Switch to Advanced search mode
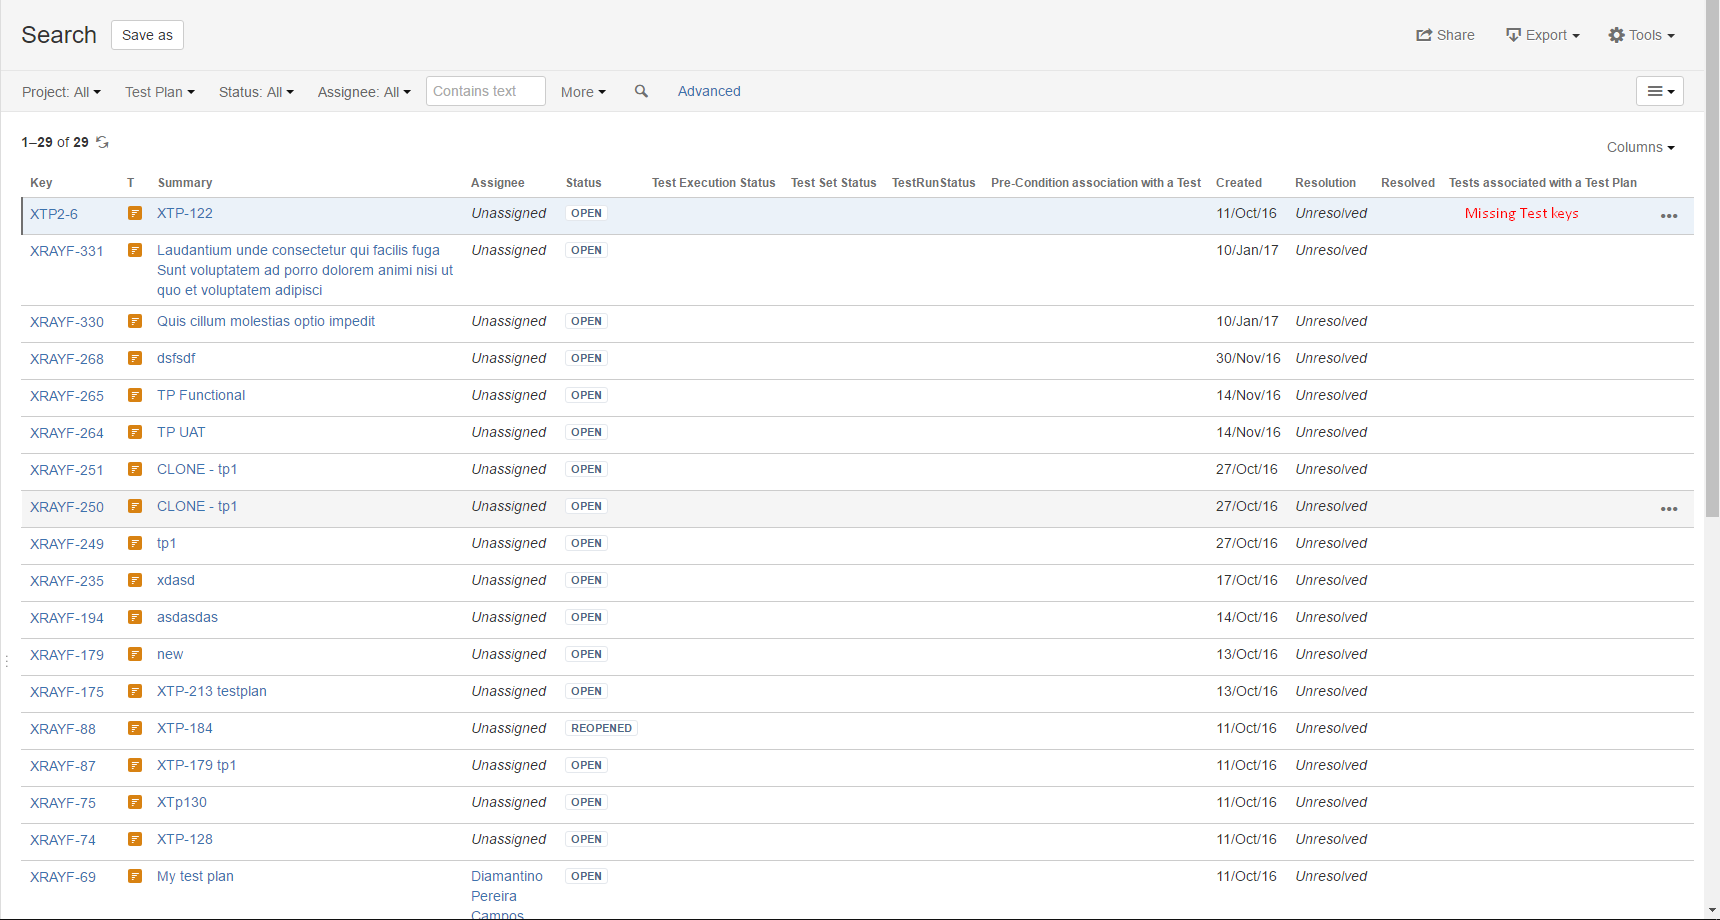Screen dimensions: 1720x920 coord(709,91)
